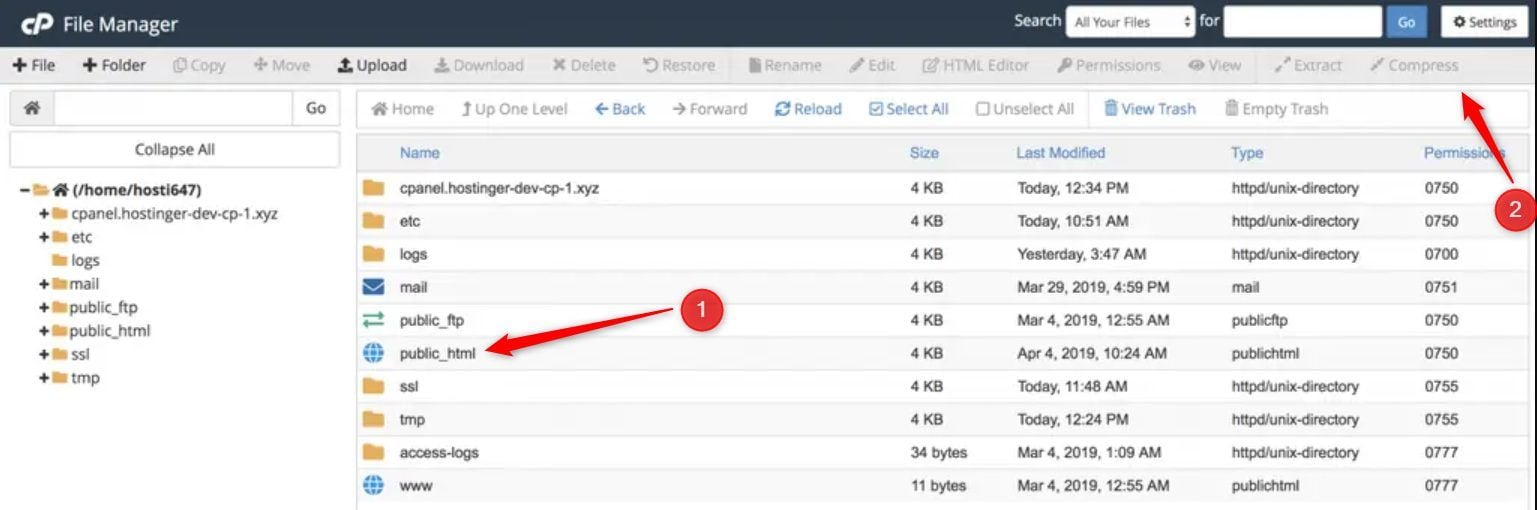Screen dimensions: 1537x510
Task: Click the Permissions key toolbar item
Action: coord(1109,65)
